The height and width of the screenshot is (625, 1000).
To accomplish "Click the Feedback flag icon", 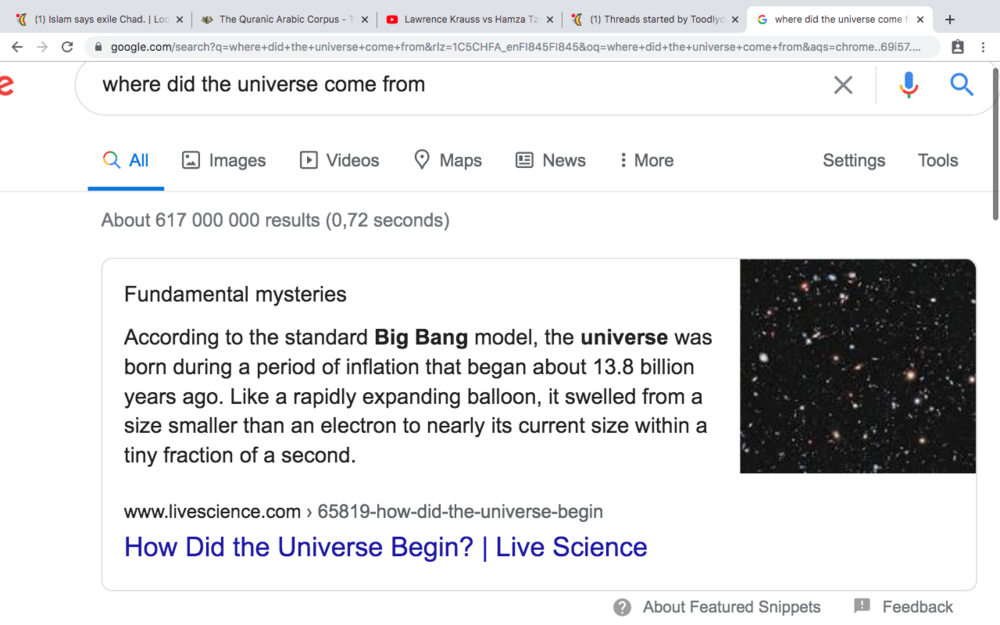I will 862,606.
